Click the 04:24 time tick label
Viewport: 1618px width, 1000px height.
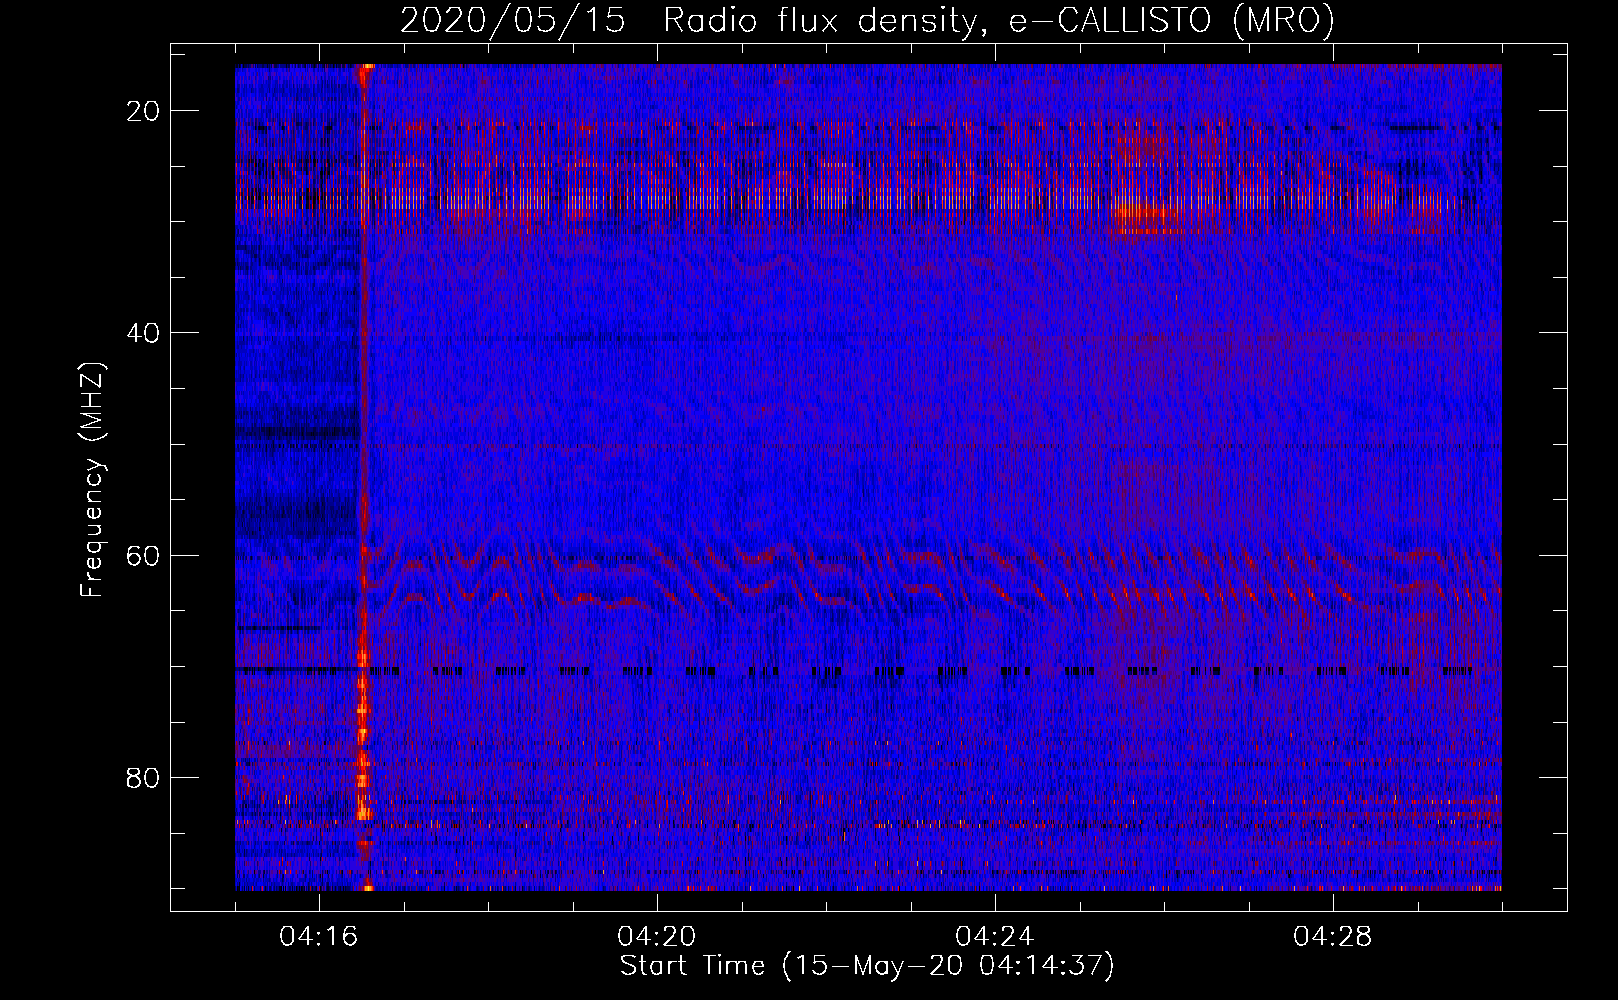[995, 937]
